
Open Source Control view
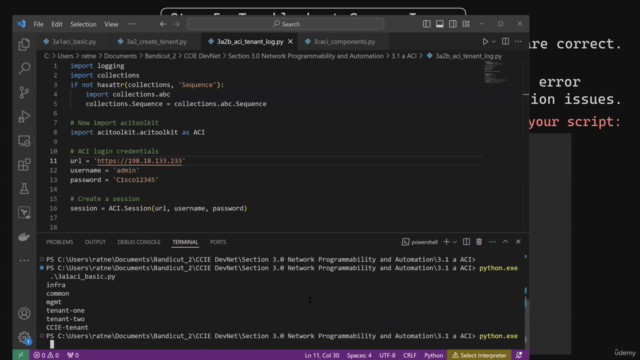pyautogui.click(x=24, y=92)
